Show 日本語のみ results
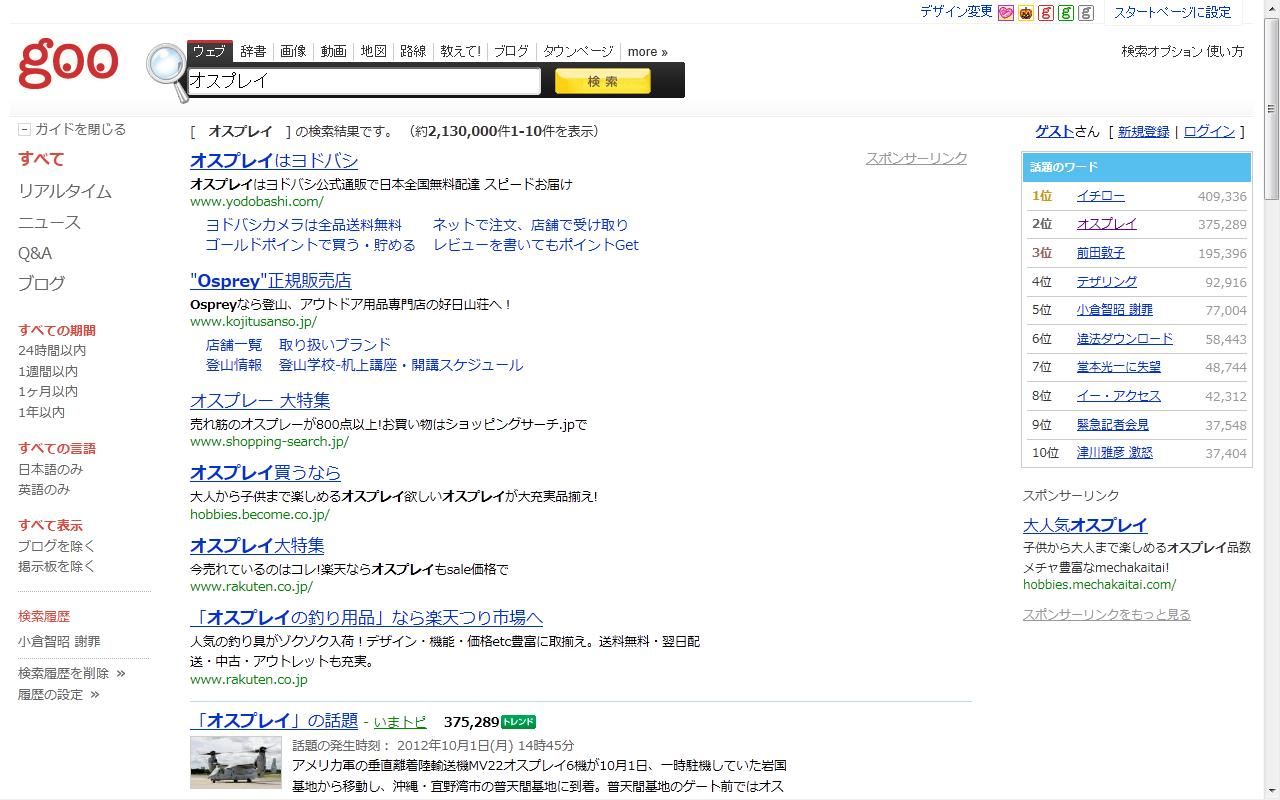This screenshot has height=800, width=1280. point(50,469)
